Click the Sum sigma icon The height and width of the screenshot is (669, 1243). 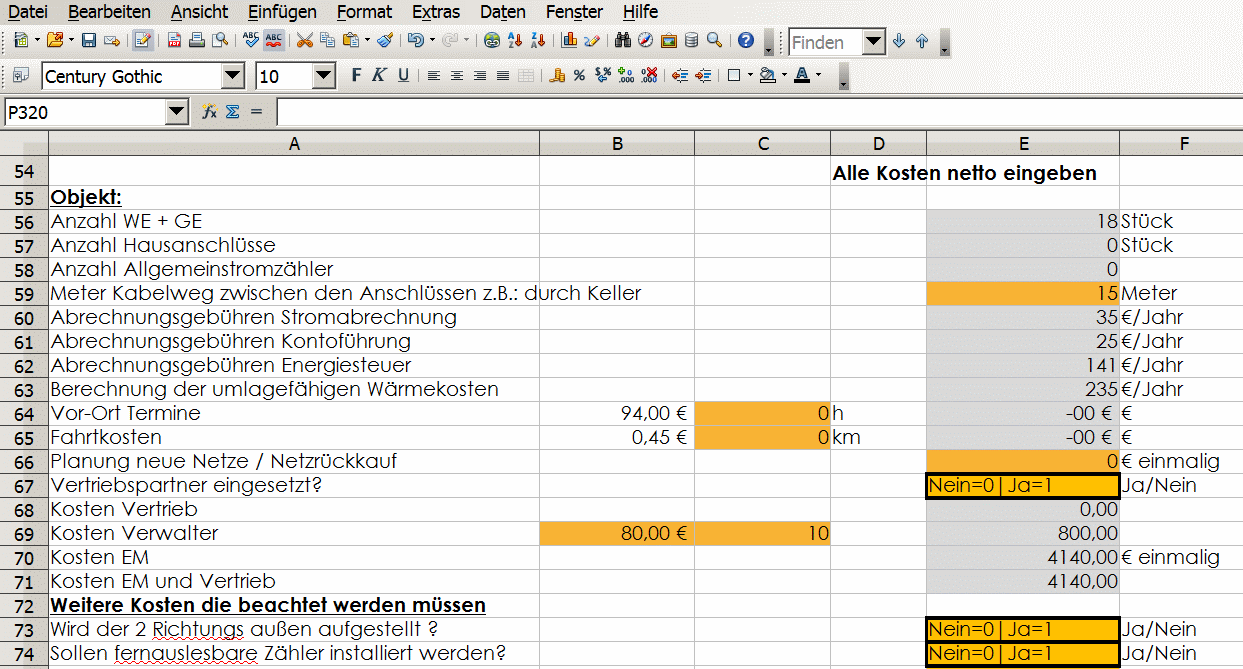point(232,112)
